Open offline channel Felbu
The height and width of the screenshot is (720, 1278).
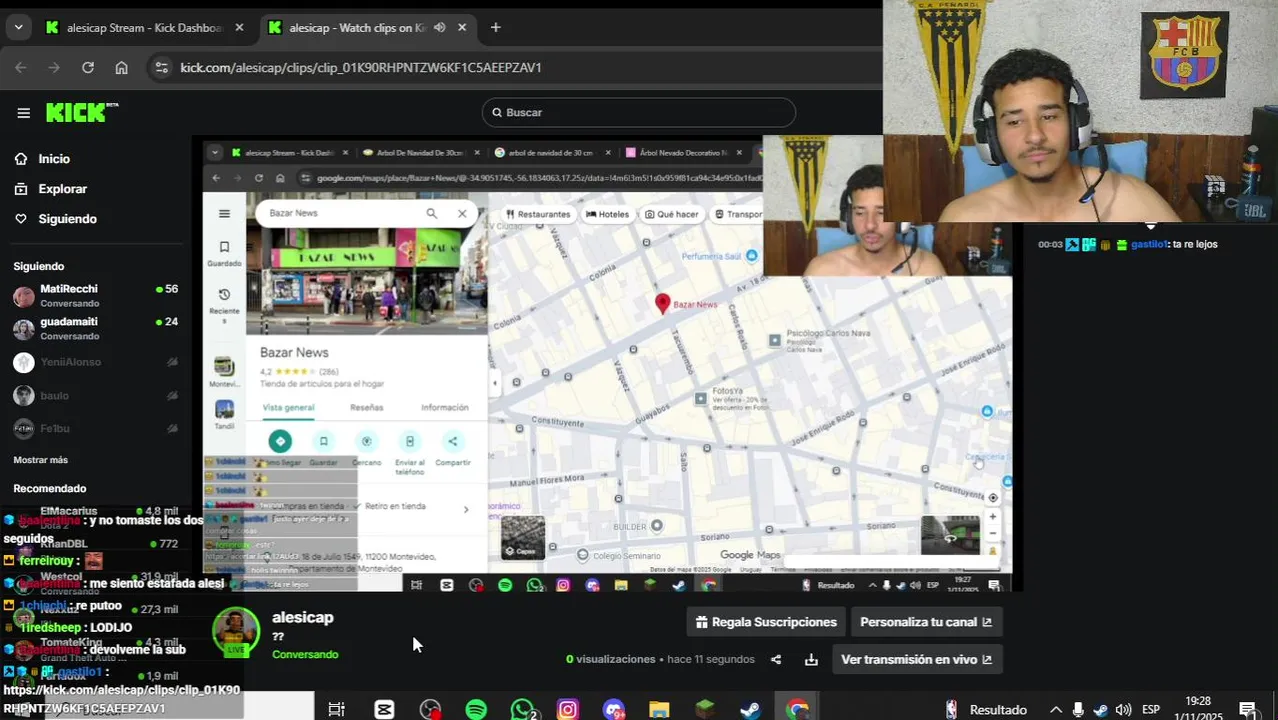tap(95, 428)
